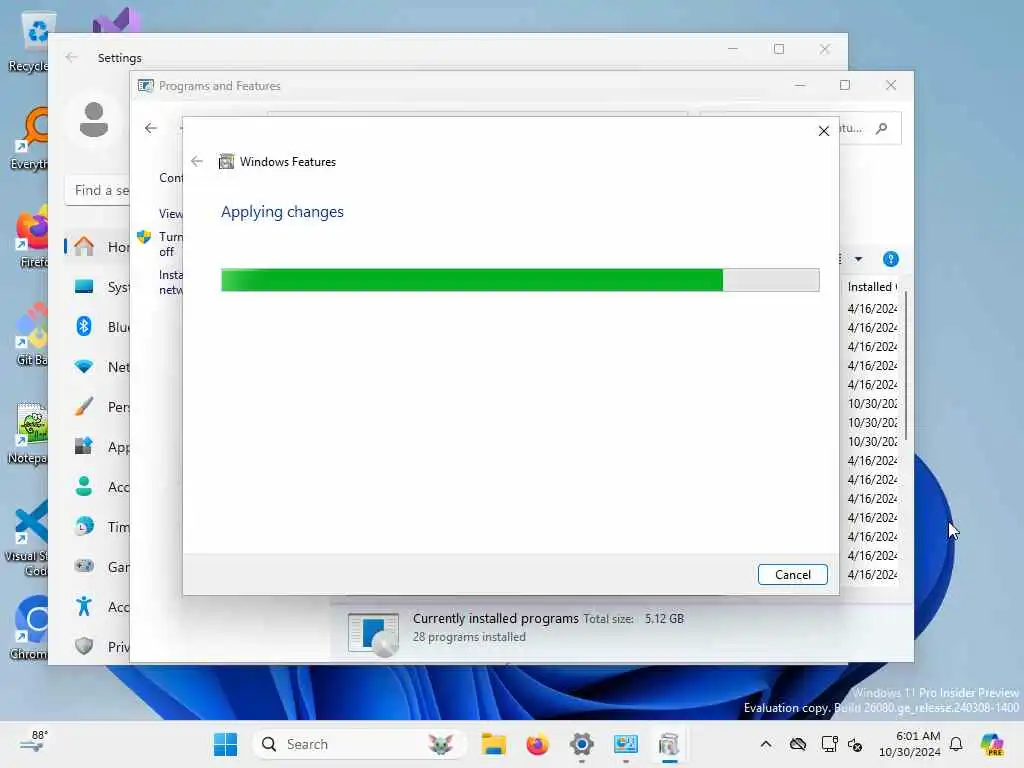Open Network section in Settings sidebar
Viewport: 1024px width, 768px height.
[x=98, y=366]
